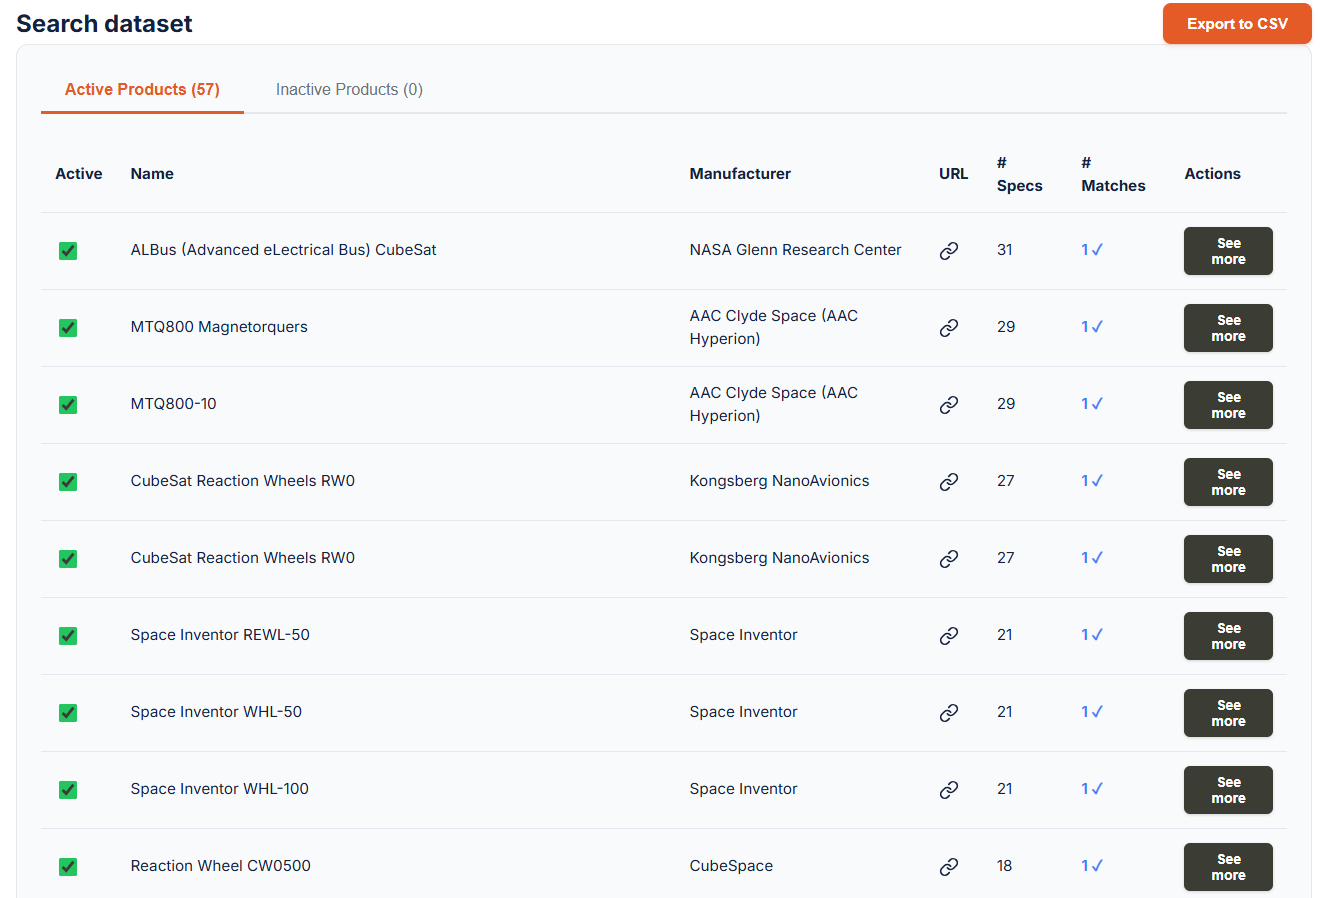Switch to Inactive Products (0) tab

click(x=349, y=90)
